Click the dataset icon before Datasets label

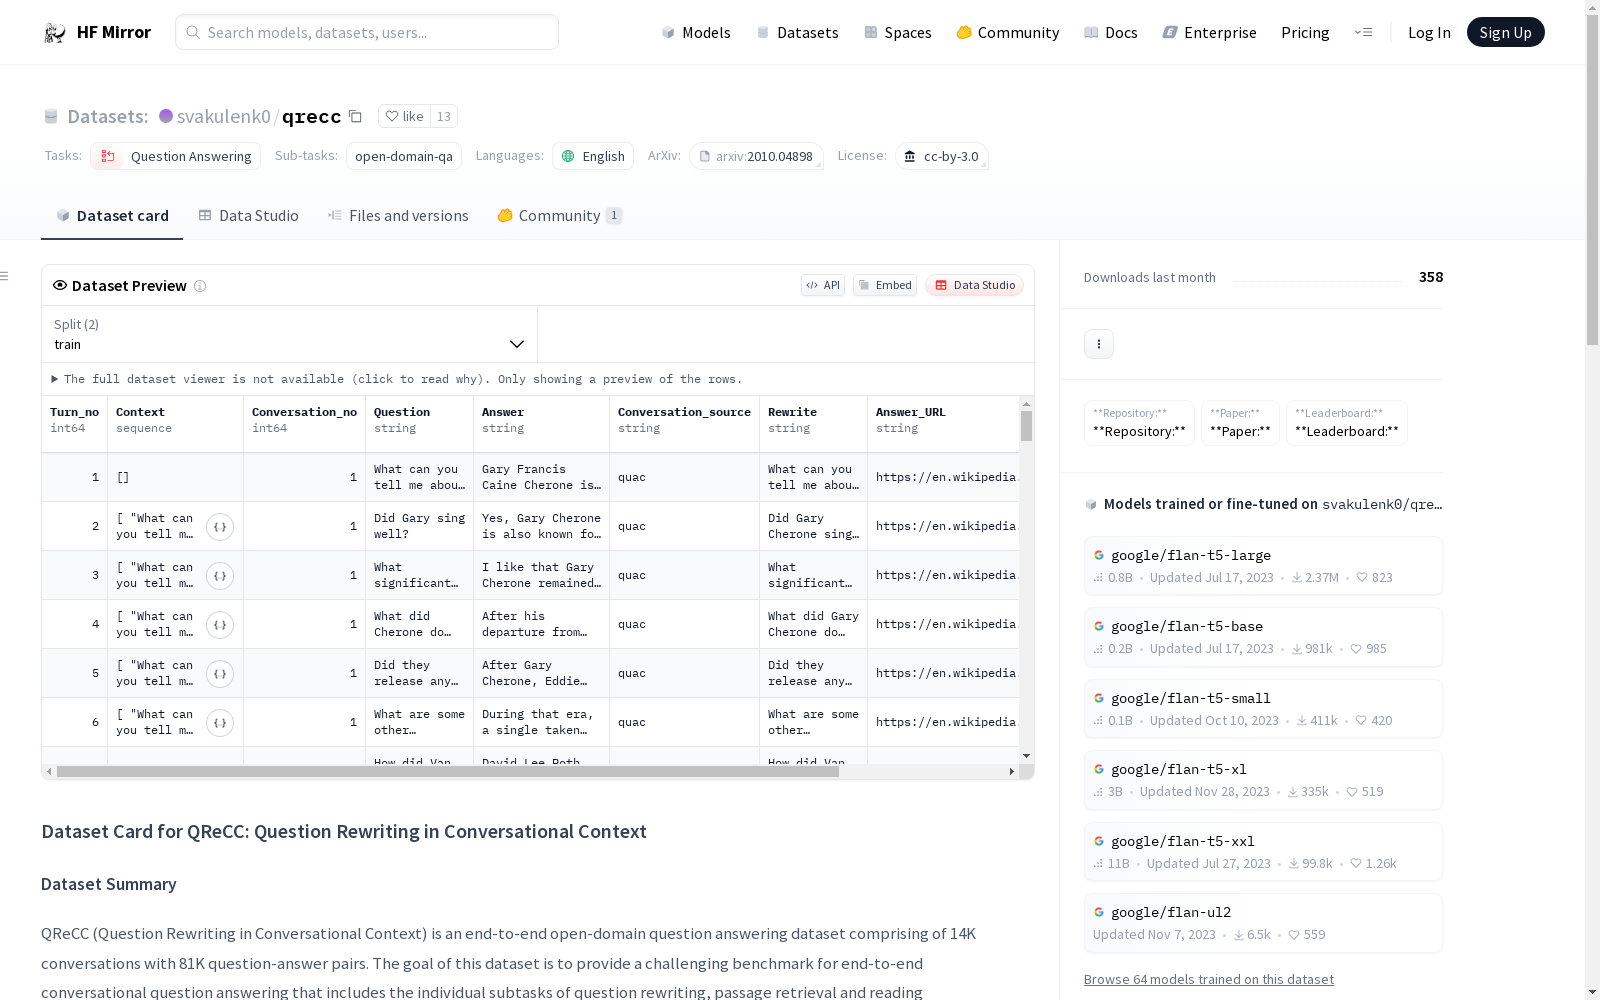click(x=51, y=117)
